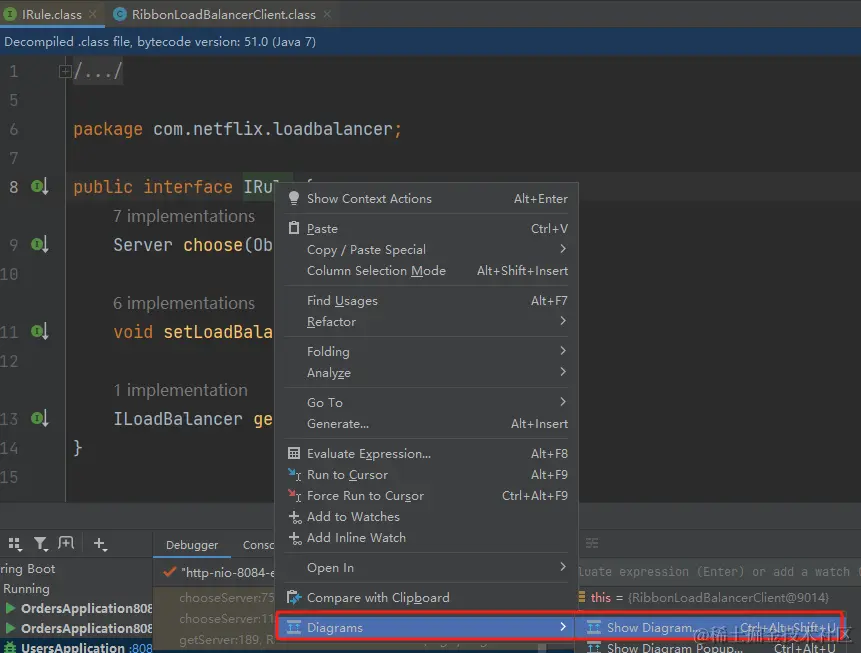Click implementations gutter icon on line 11
This screenshot has width=861, height=653.
pyautogui.click(x=40, y=332)
